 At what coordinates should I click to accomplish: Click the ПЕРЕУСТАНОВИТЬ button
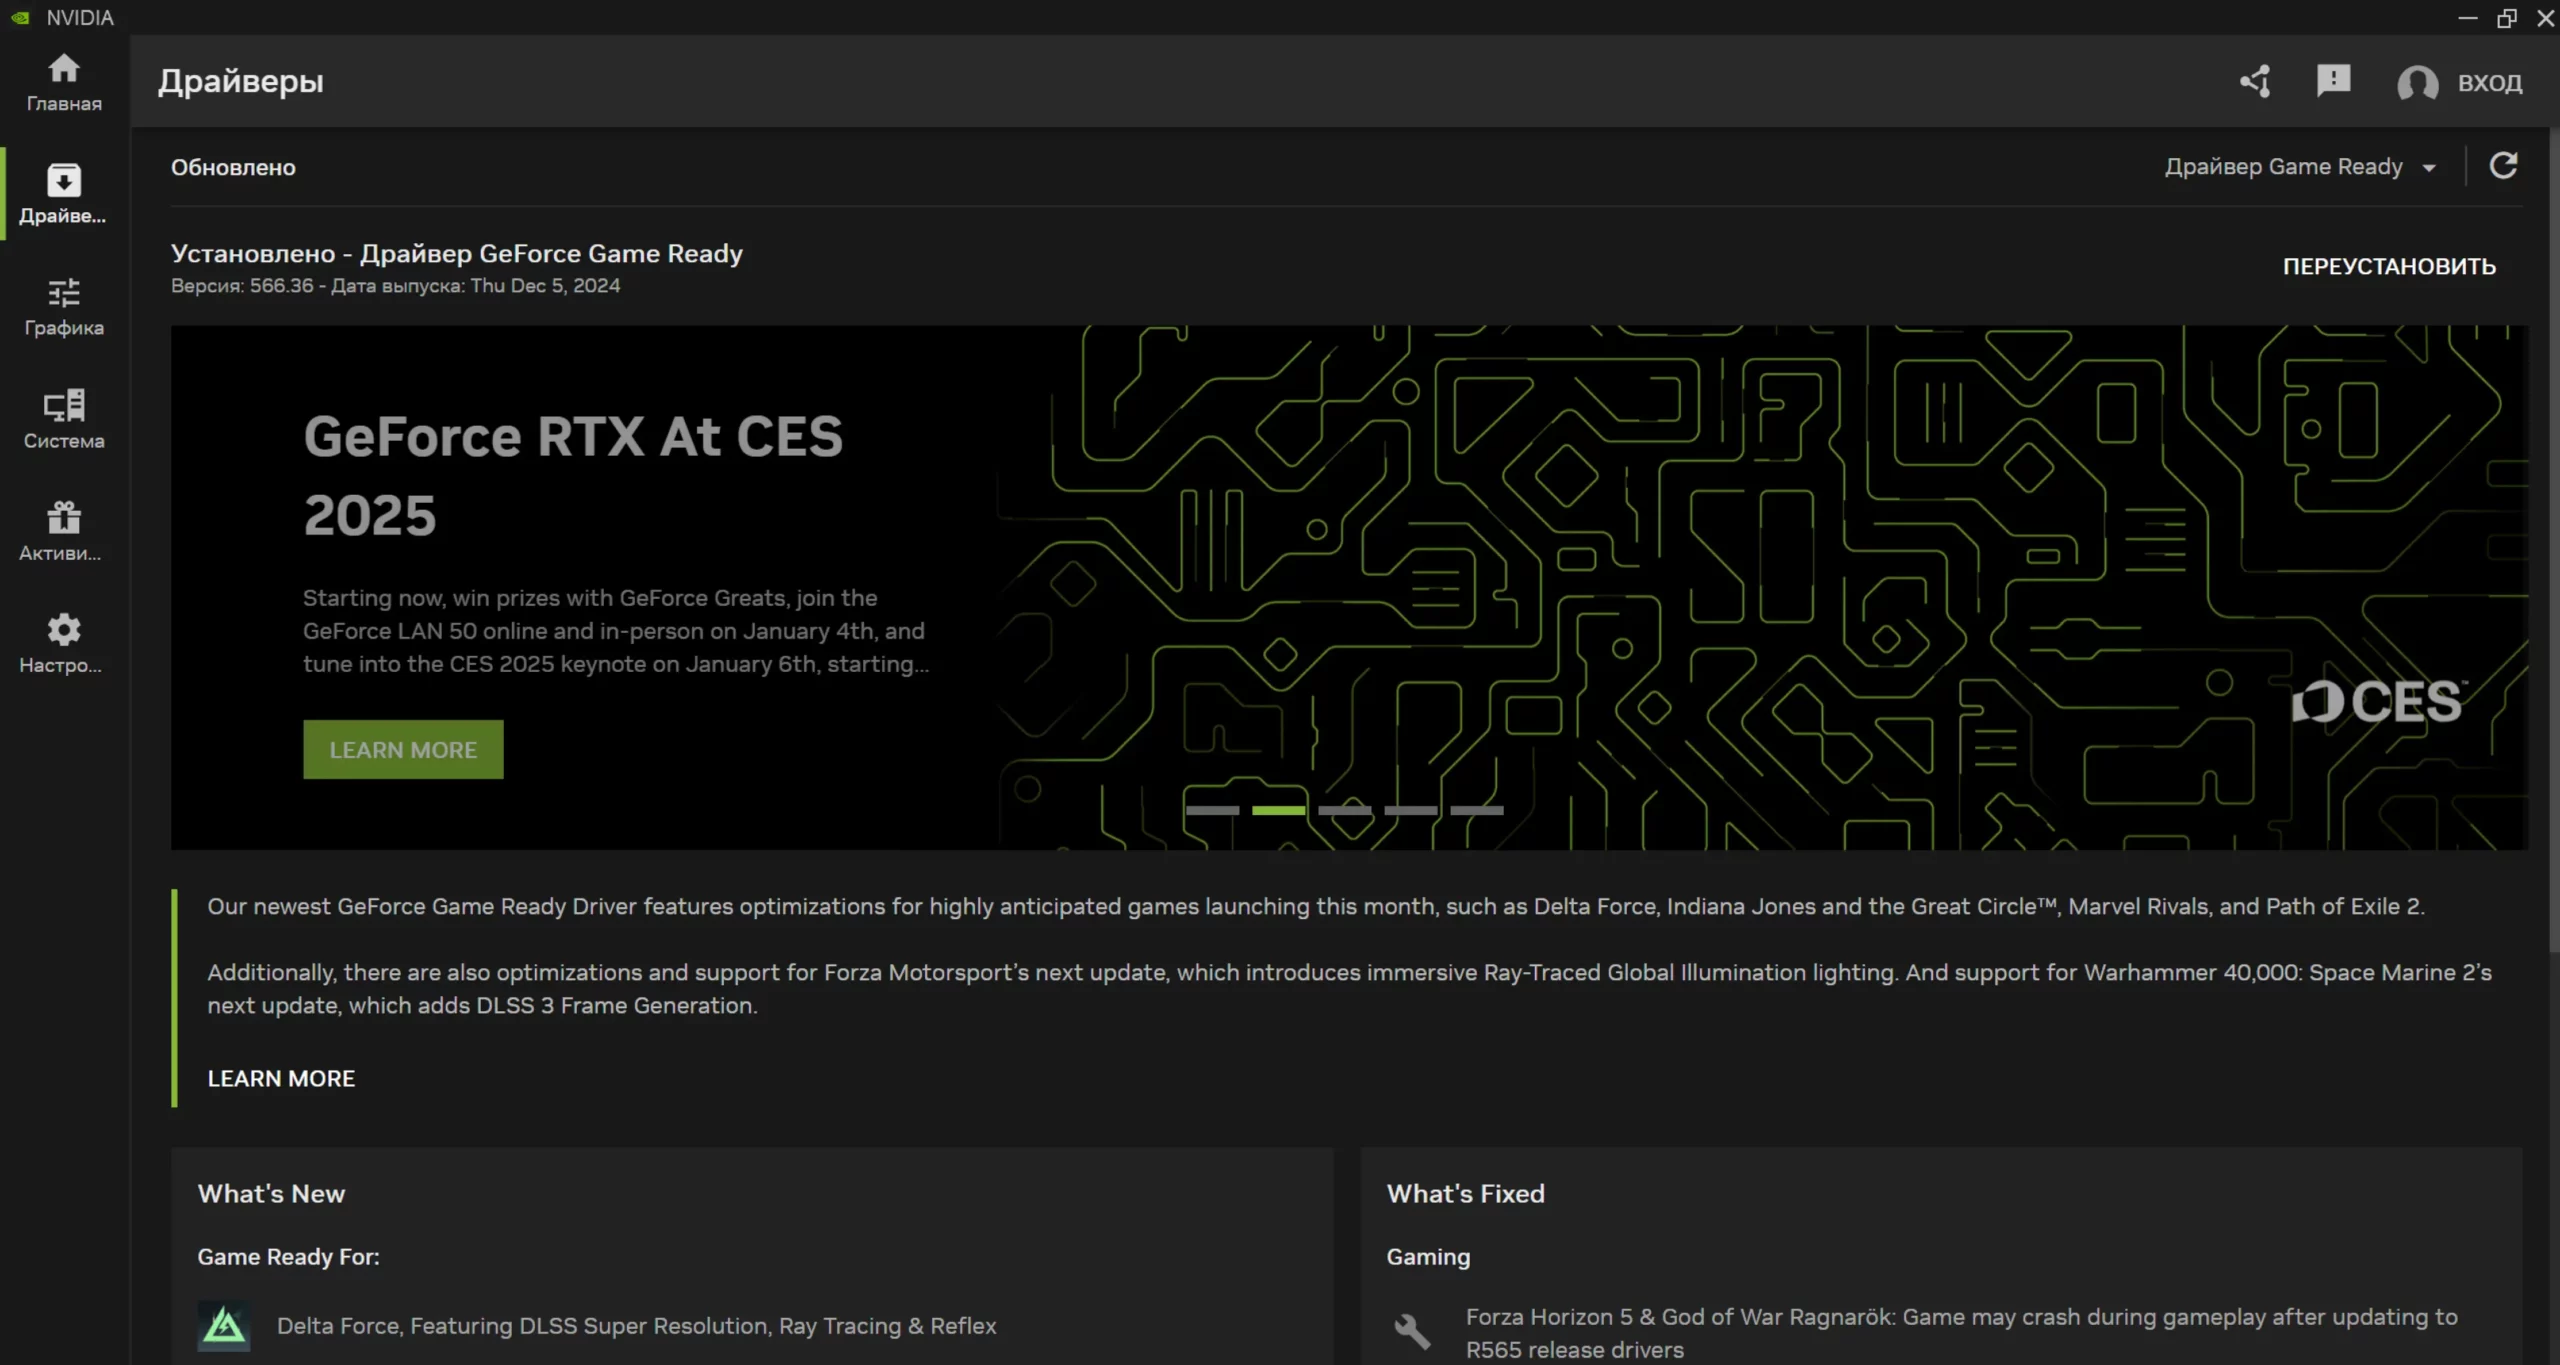[2389, 266]
